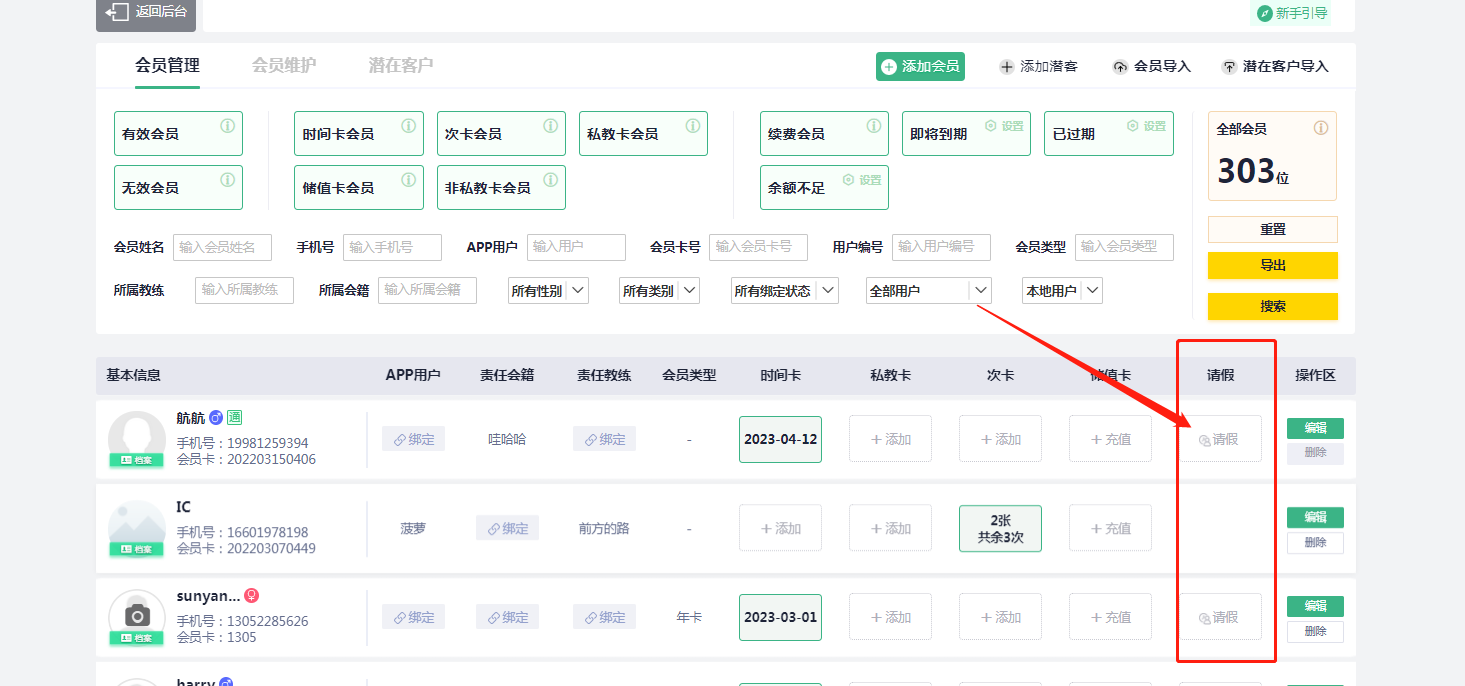Toggle the 私教卡会员 filter card
This screenshot has height=686, width=1465.
click(642, 134)
